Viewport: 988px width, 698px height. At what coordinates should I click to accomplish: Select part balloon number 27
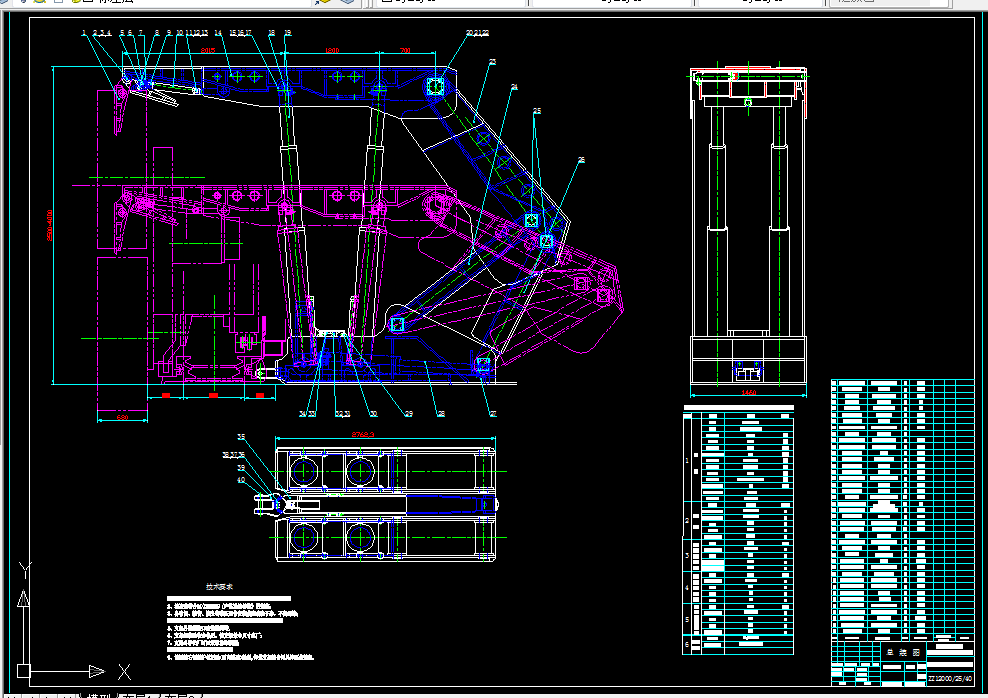[x=493, y=414]
